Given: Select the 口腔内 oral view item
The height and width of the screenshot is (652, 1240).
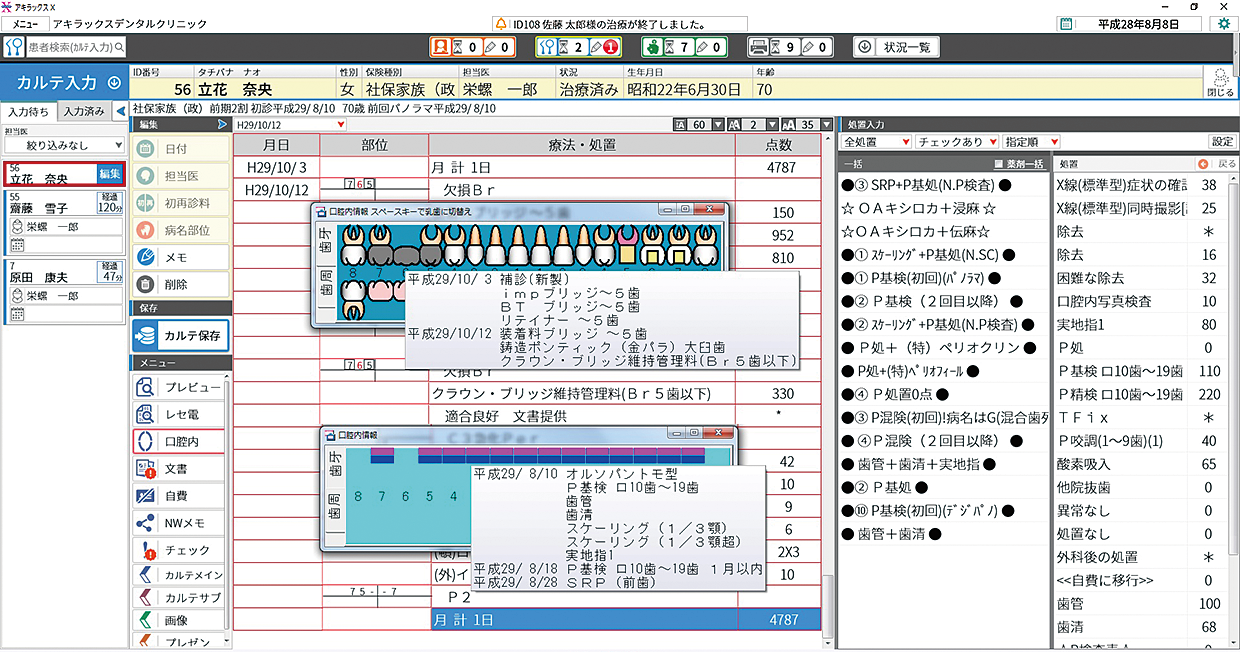Looking at the screenshot, I should 181,441.
